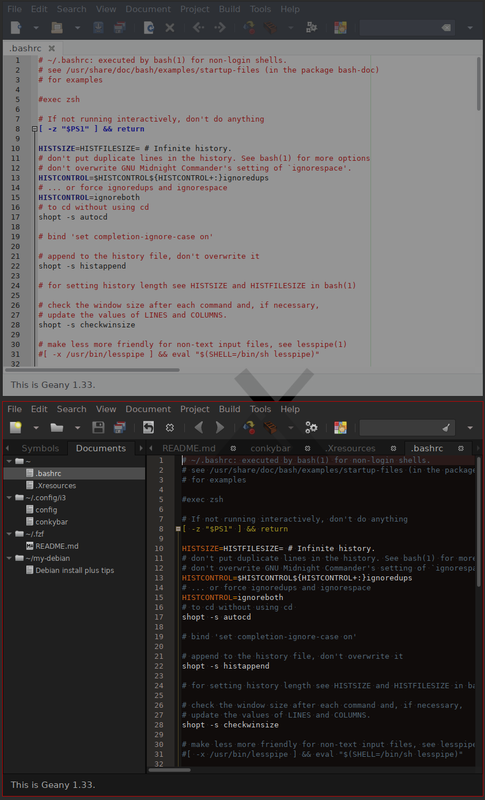Open the File menu in light Geany window

(x=14, y=9)
